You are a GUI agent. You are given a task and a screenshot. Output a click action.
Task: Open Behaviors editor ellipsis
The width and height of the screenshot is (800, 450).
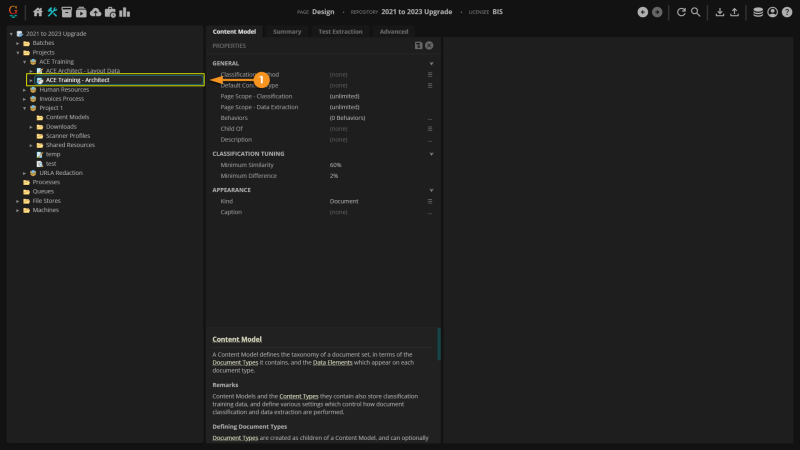point(430,119)
